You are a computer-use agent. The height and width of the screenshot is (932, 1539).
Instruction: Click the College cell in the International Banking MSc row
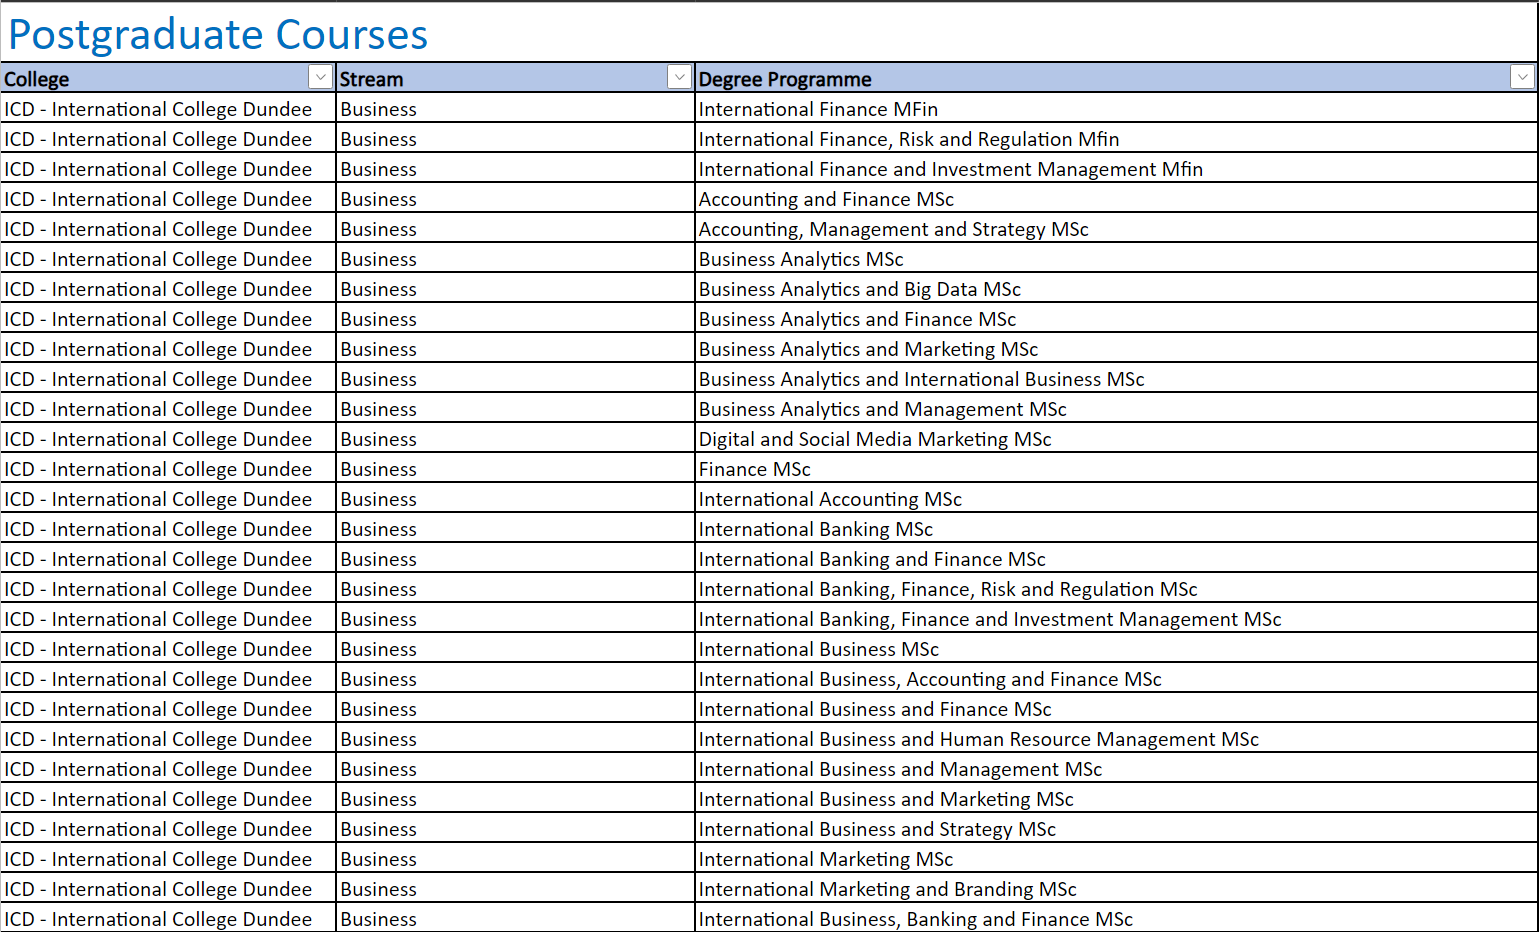click(168, 529)
